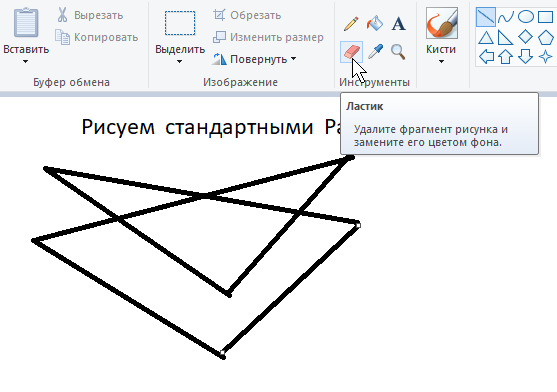
Task: Pick the Oval shape
Action: (526, 17)
